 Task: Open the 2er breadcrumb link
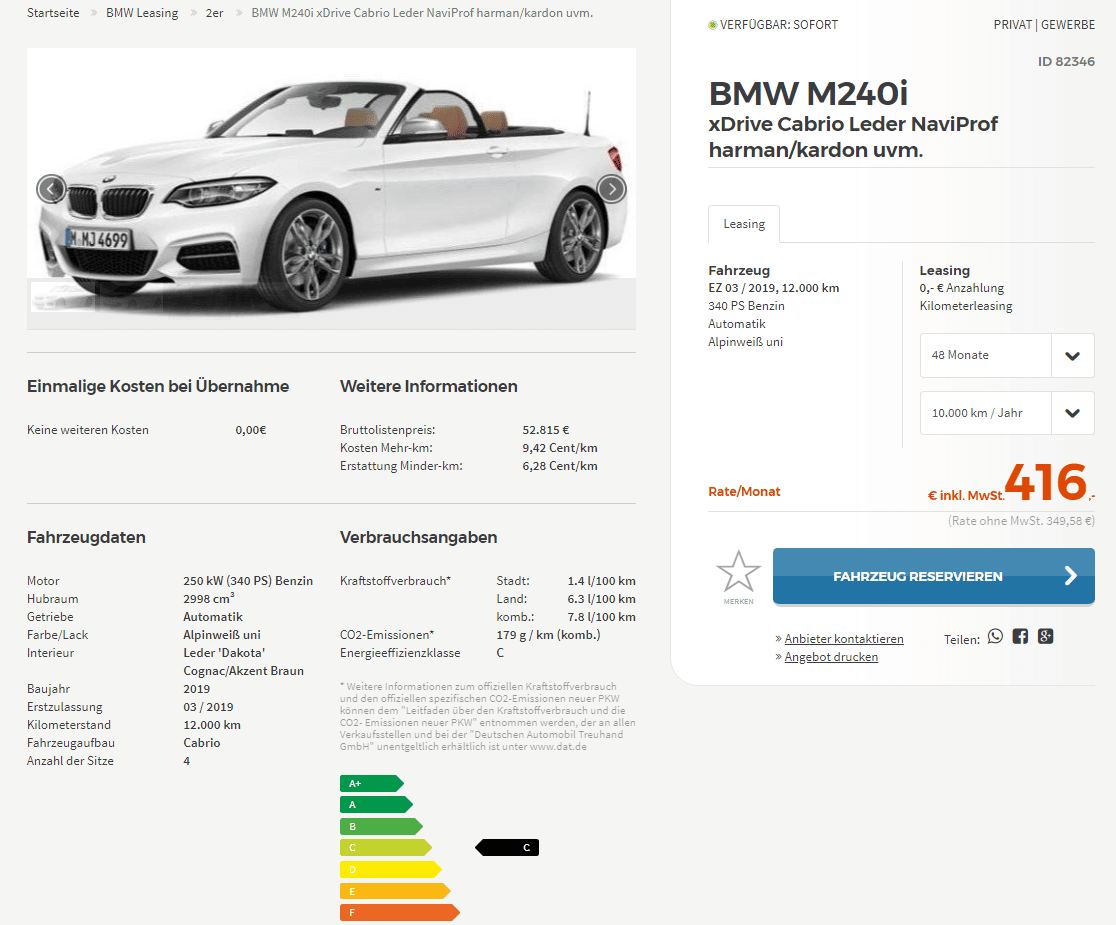coord(214,13)
